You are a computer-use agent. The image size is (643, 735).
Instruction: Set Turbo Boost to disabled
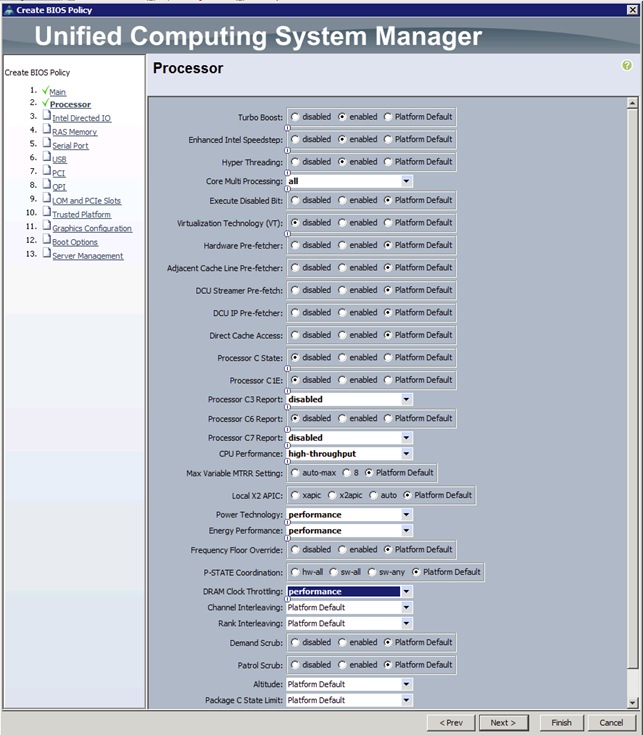click(x=295, y=117)
